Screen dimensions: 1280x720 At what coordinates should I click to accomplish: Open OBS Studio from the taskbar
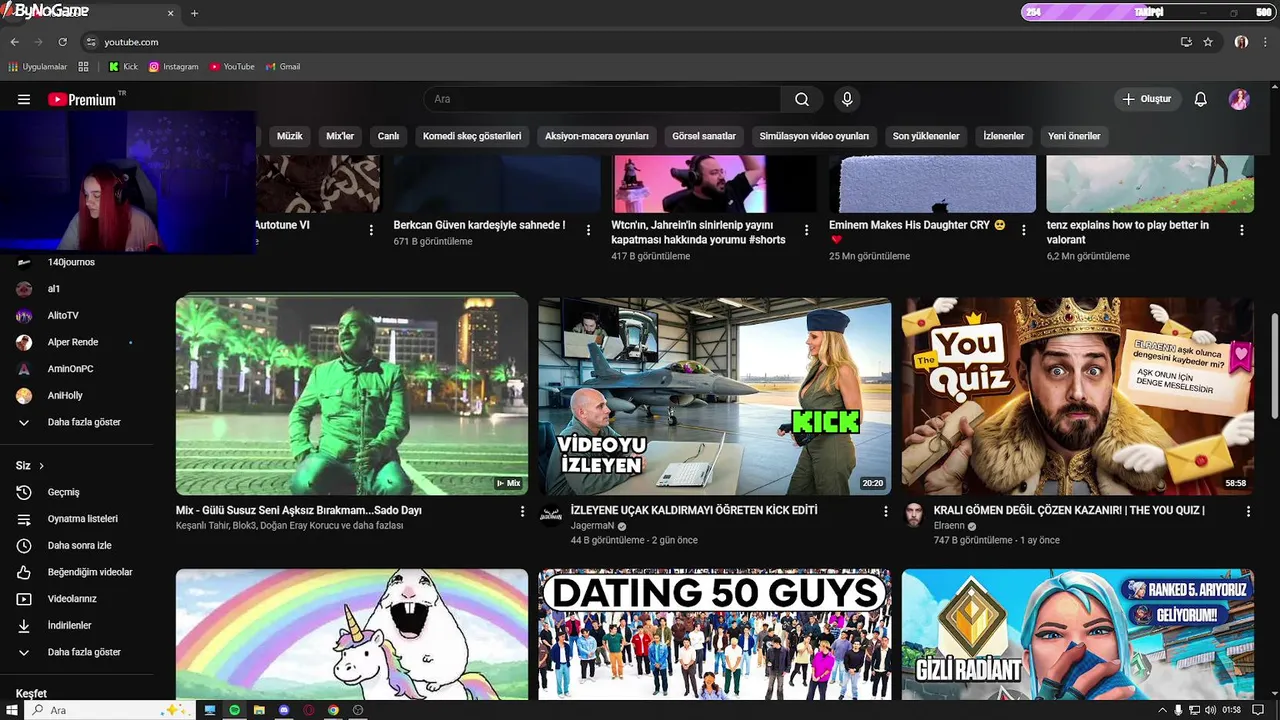pyautogui.click(x=358, y=710)
